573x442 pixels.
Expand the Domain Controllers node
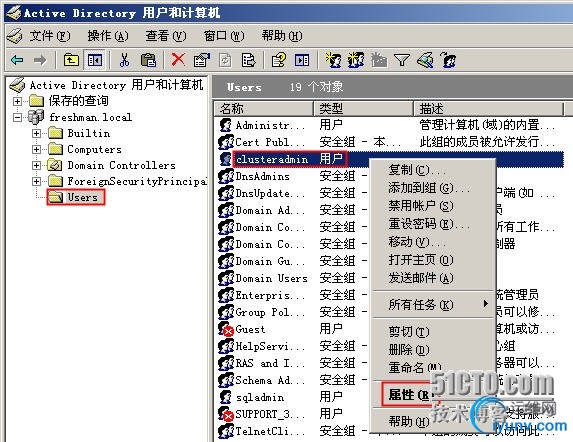[x=36, y=165]
